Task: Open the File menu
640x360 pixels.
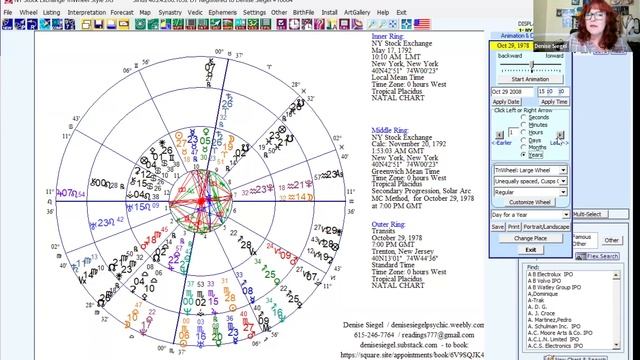Action: tap(8, 13)
